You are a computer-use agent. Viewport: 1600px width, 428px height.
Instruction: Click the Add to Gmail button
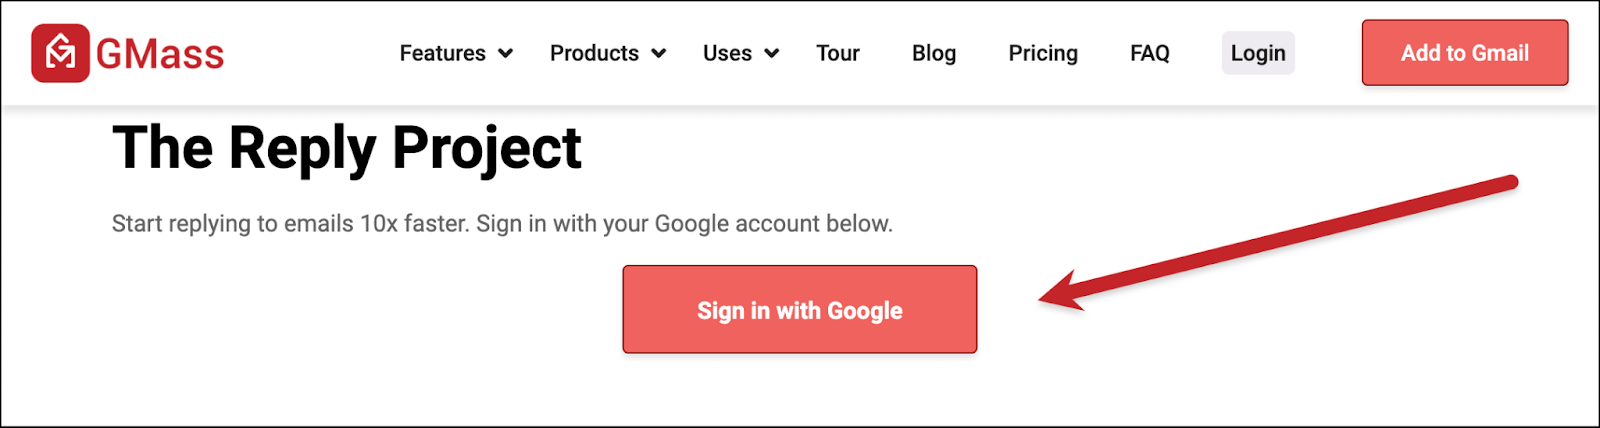pos(1465,53)
